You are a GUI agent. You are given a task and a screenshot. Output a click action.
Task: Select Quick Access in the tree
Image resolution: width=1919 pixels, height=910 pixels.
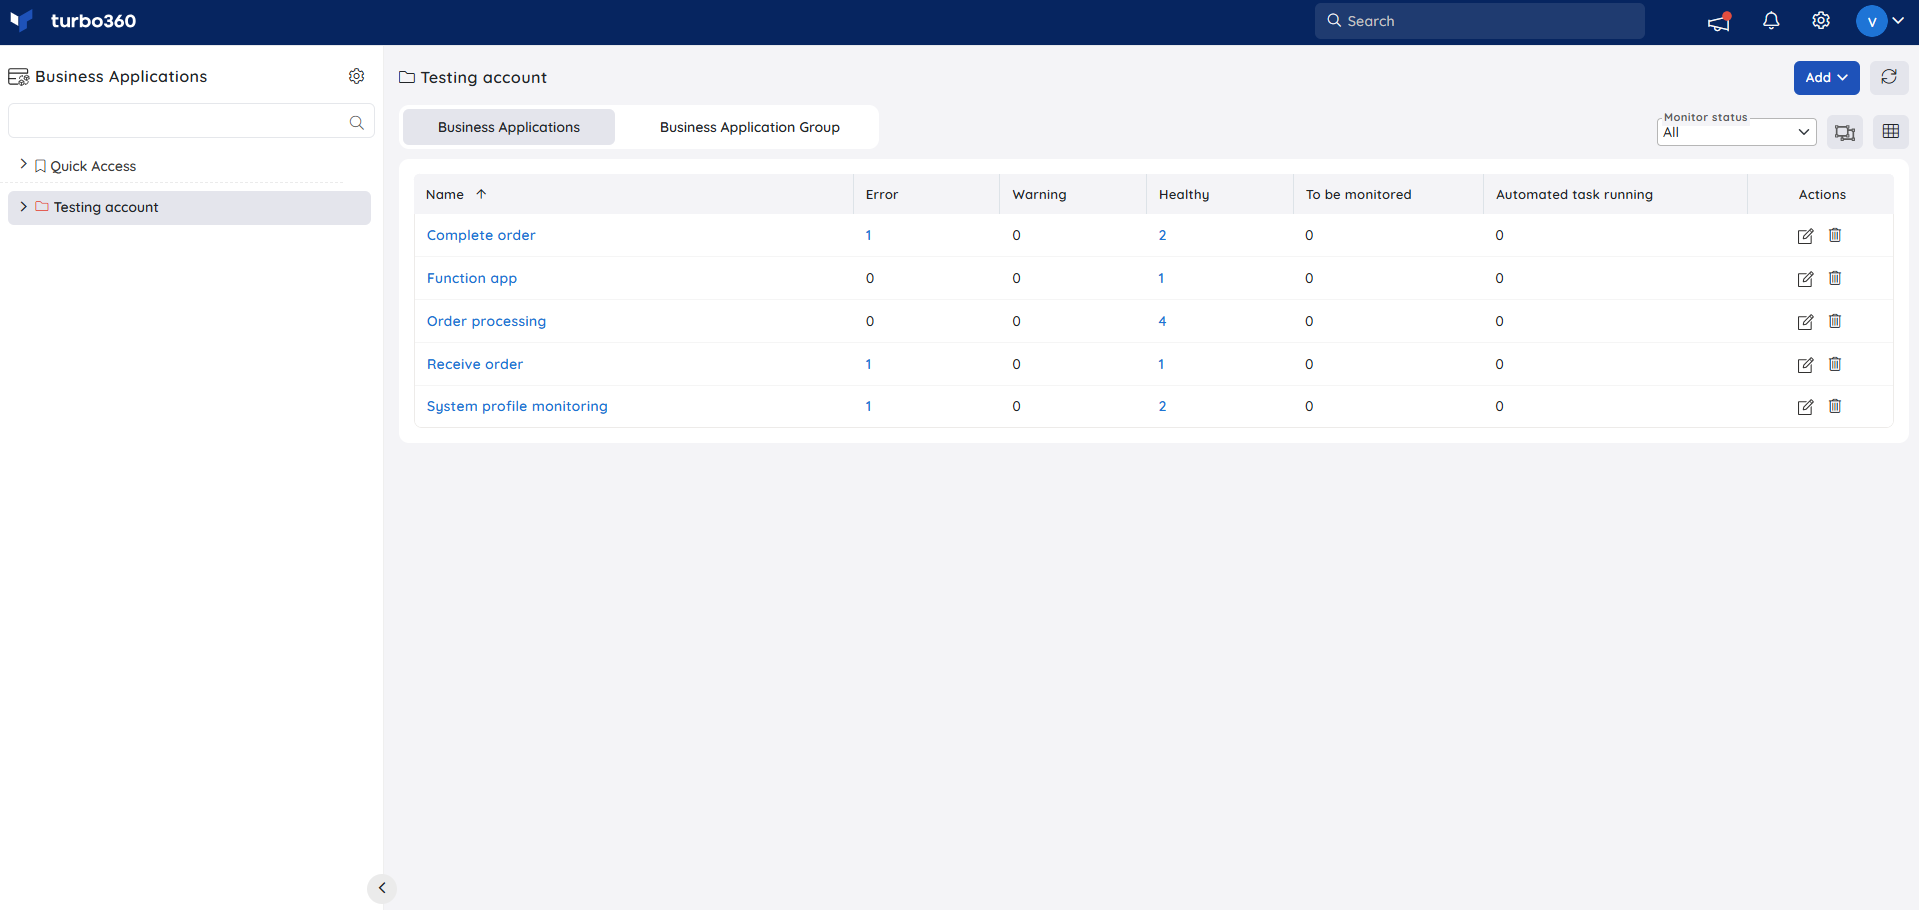click(x=93, y=166)
